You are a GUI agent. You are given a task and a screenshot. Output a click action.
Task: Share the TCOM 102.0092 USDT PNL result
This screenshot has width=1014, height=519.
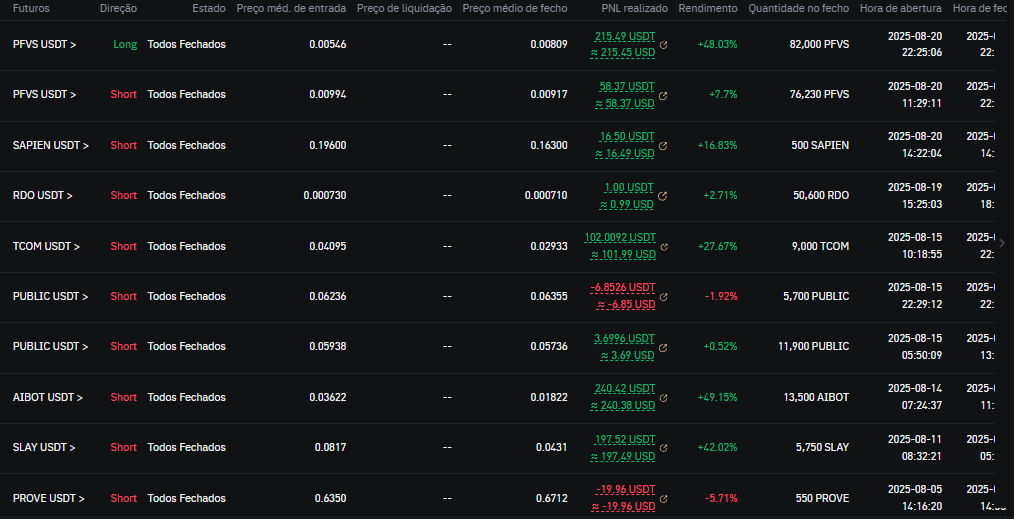pos(664,246)
